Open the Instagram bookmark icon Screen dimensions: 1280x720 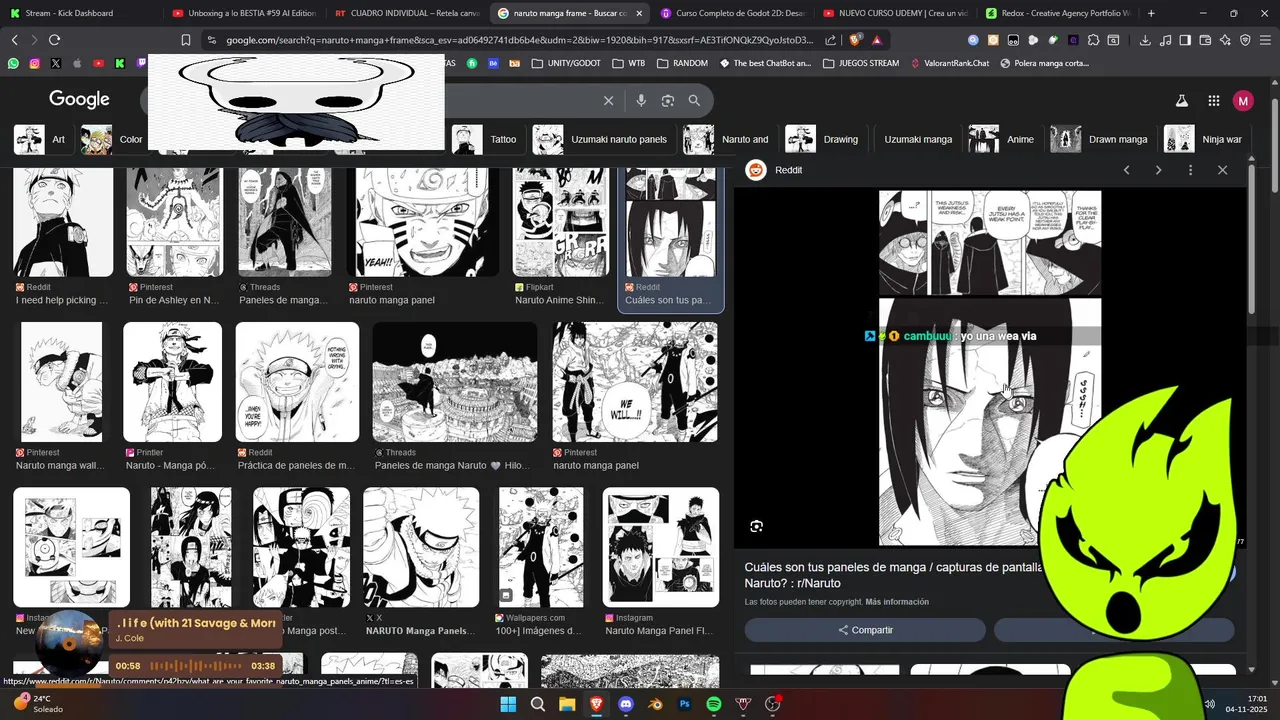34,63
